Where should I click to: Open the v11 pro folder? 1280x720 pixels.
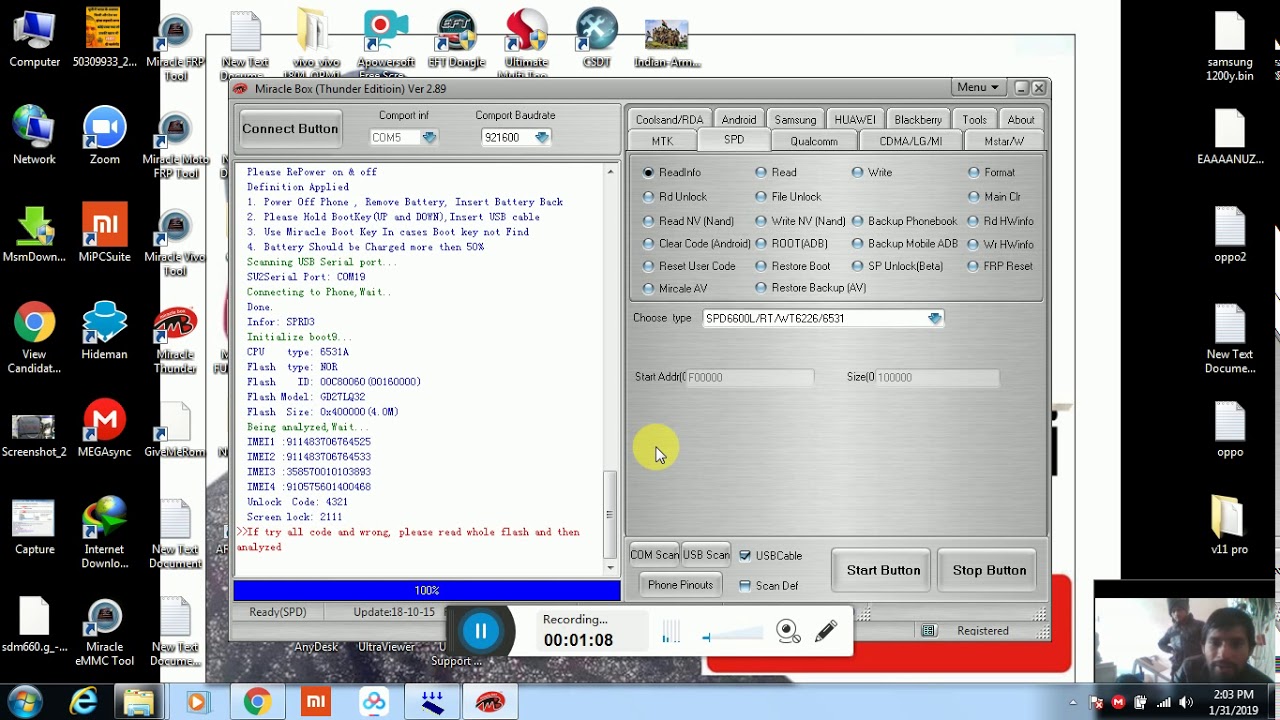[1230, 526]
